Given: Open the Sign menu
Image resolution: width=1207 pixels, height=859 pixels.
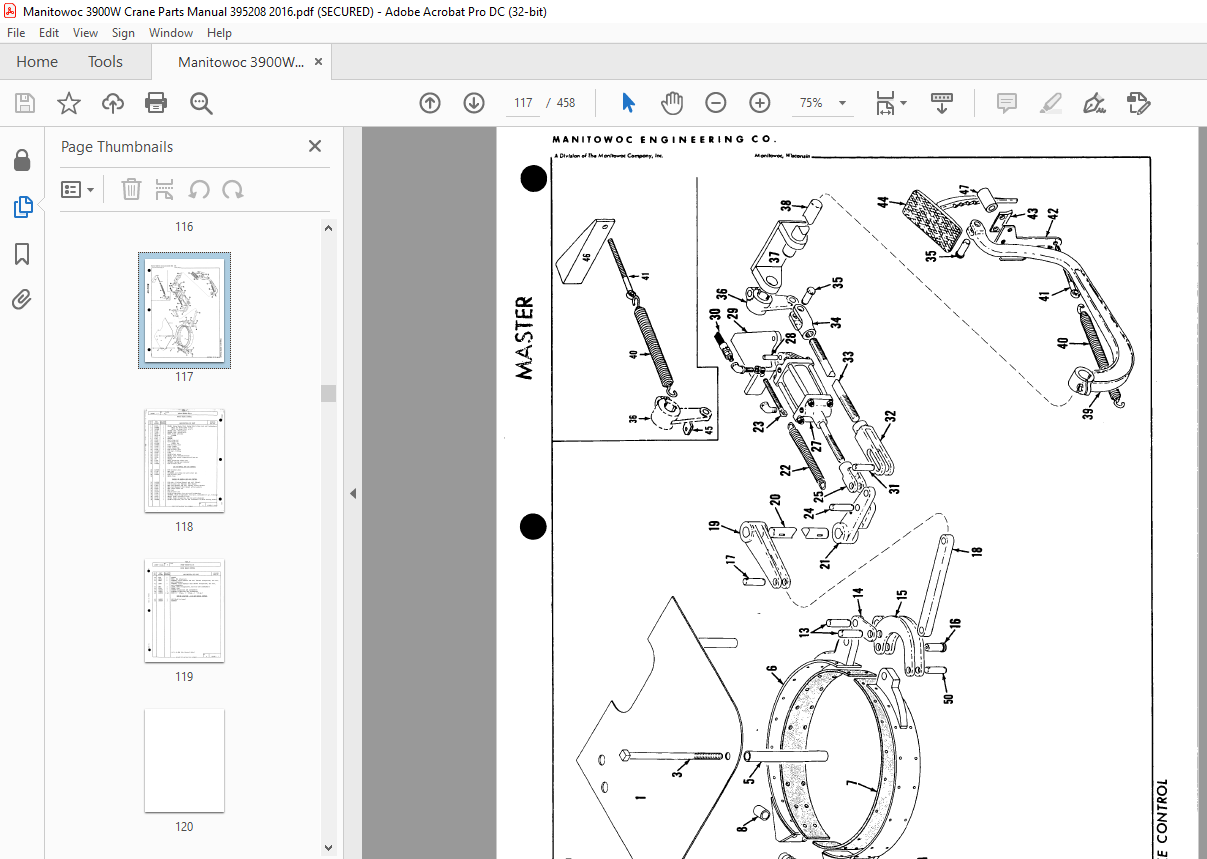Looking at the screenshot, I should click(x=123, y=33).
